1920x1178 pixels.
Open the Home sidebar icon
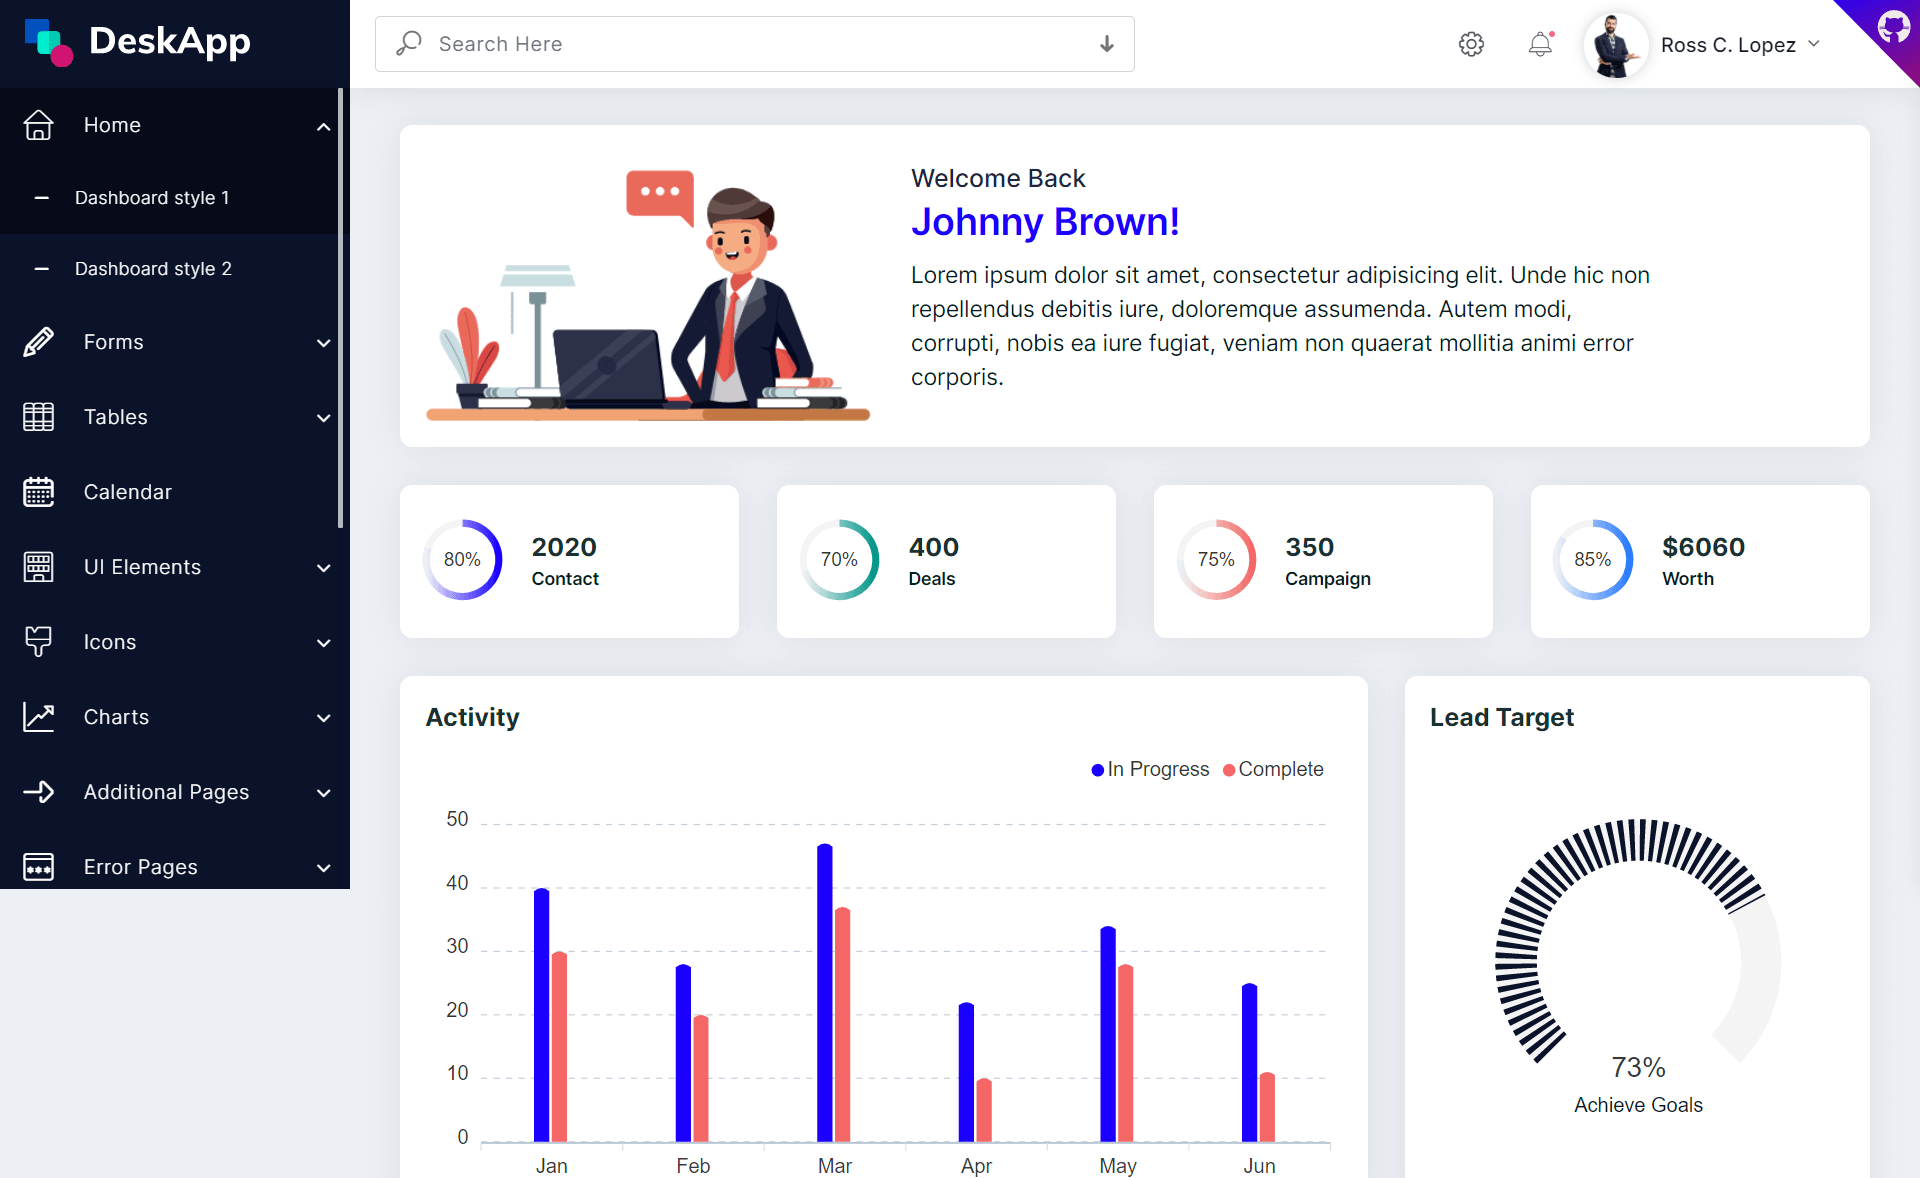pyautogui.click(x=38, y=125)
